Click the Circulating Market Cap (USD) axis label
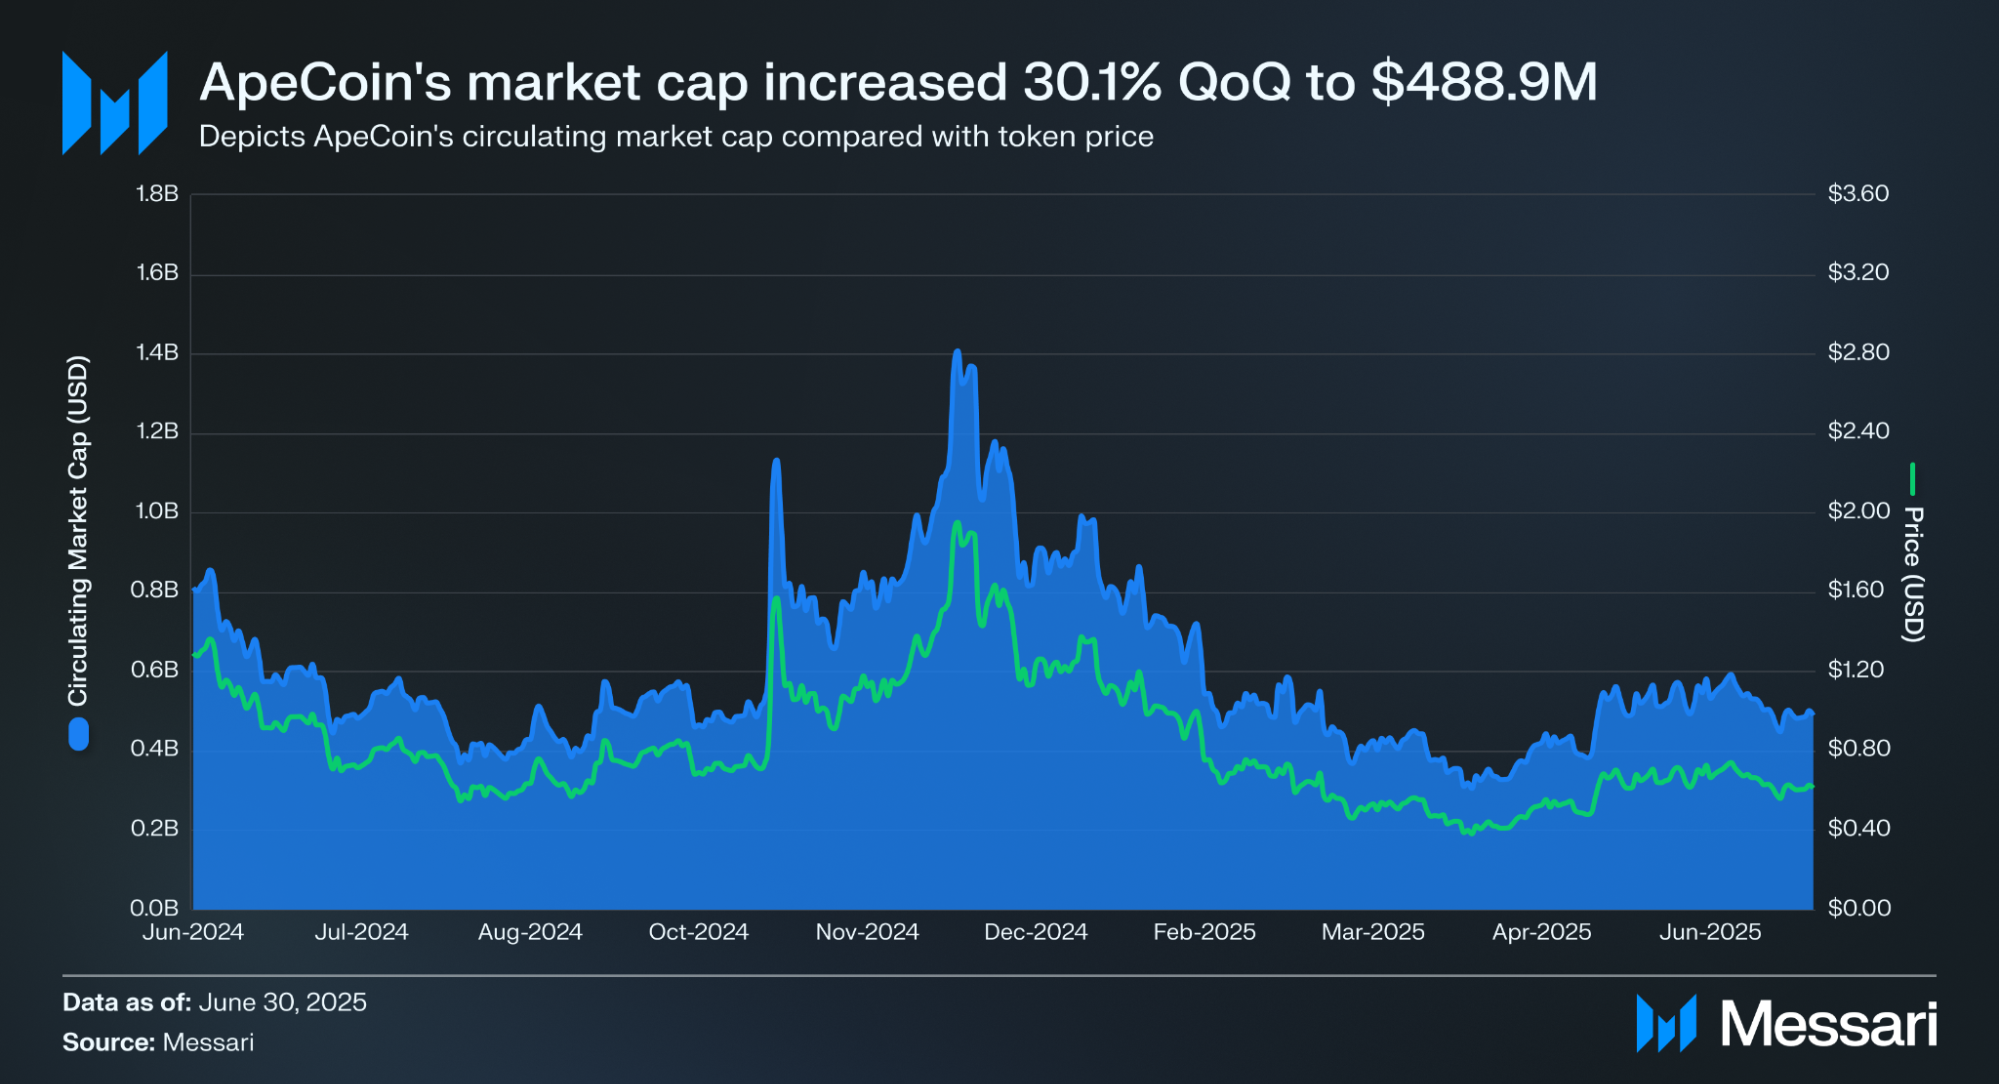Viewport: 1999px width, 1085px height. tap(78, 530)
